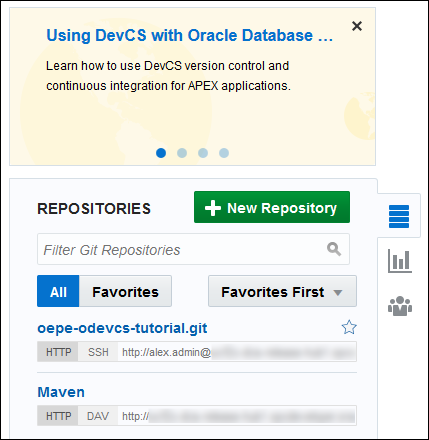Image resolution: width=429 pixels, height=440 pixels.
Task: Select DAV for Maven repository
Action: [x=98, y=416]
